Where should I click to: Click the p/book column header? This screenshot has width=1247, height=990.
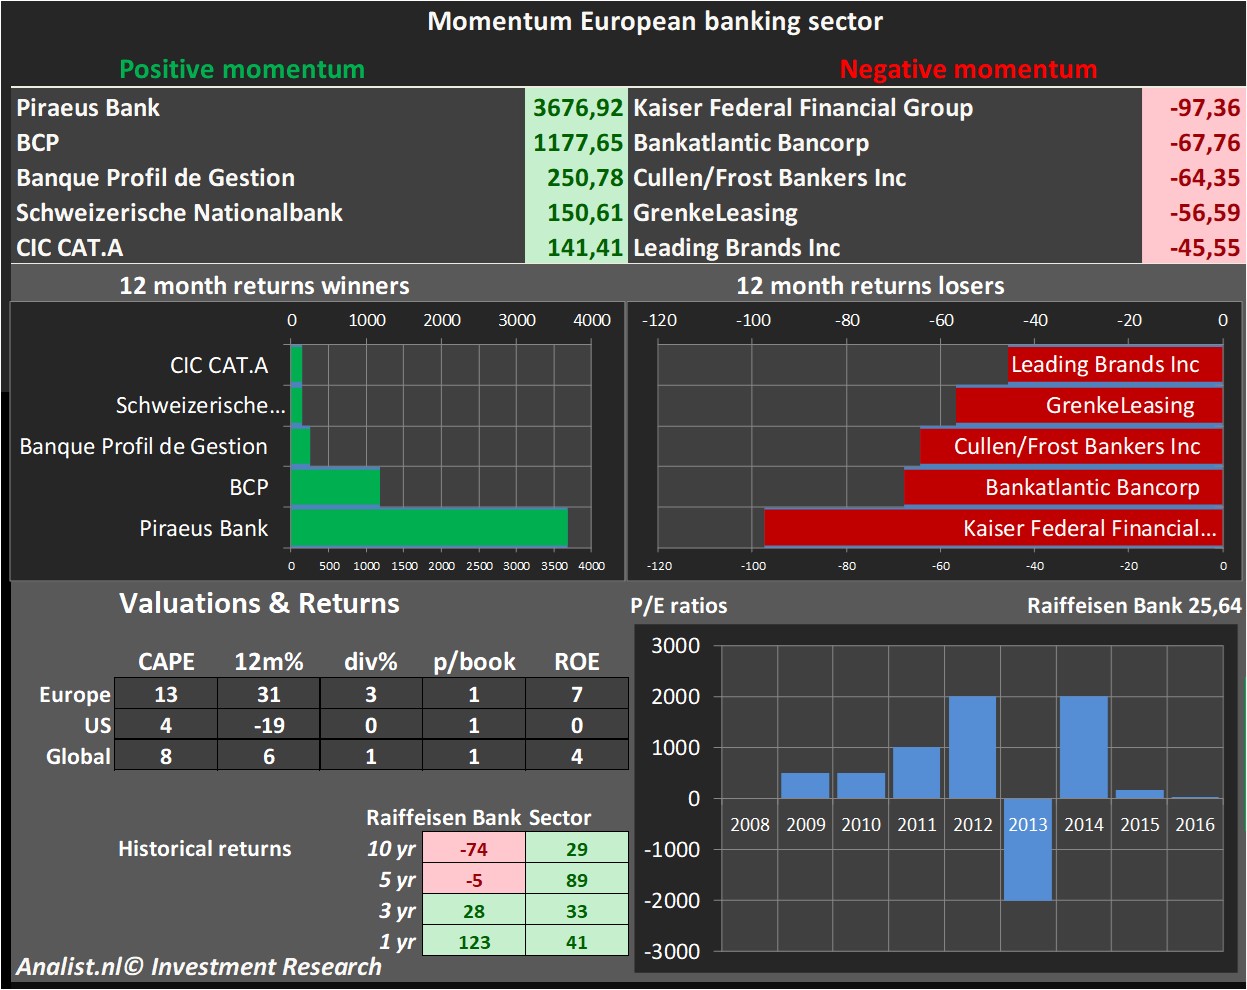click(x=474, y=661)
